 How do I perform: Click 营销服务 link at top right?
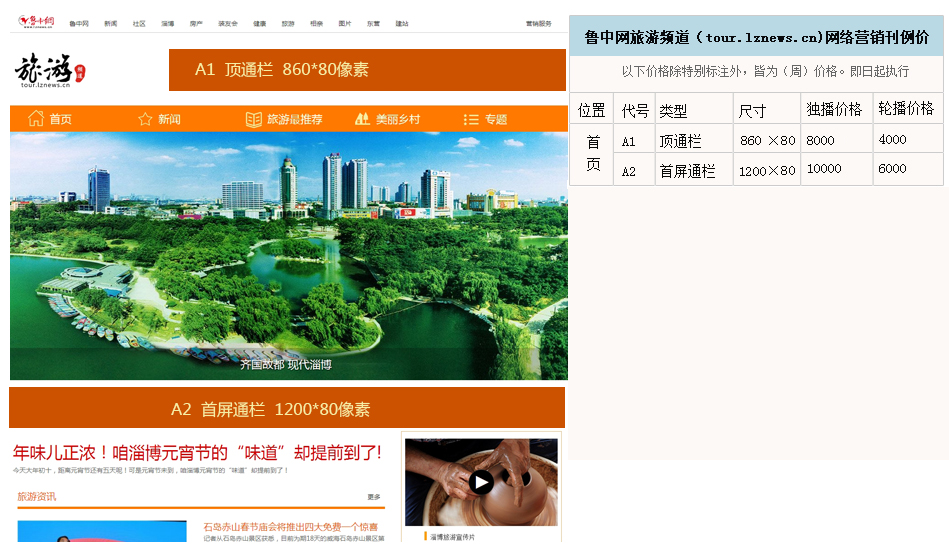pyautogui.click(x=538, y=23)
